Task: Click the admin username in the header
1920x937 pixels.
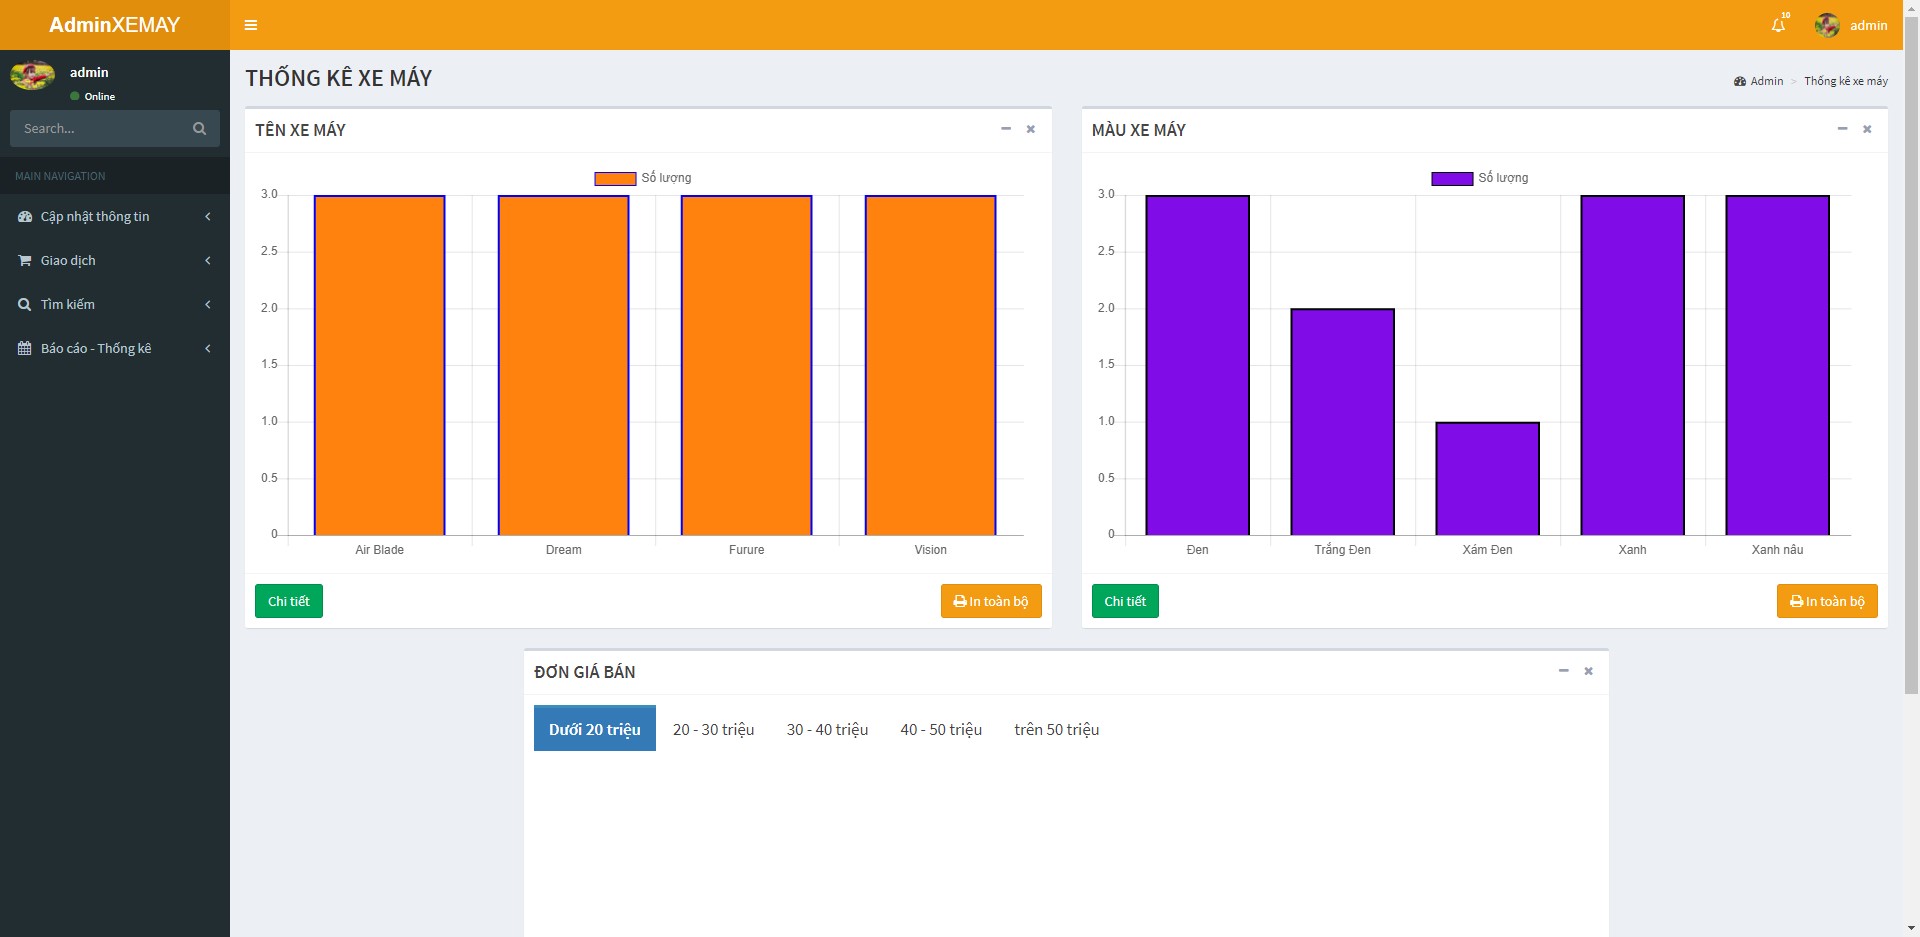Action: [1868, 25]
